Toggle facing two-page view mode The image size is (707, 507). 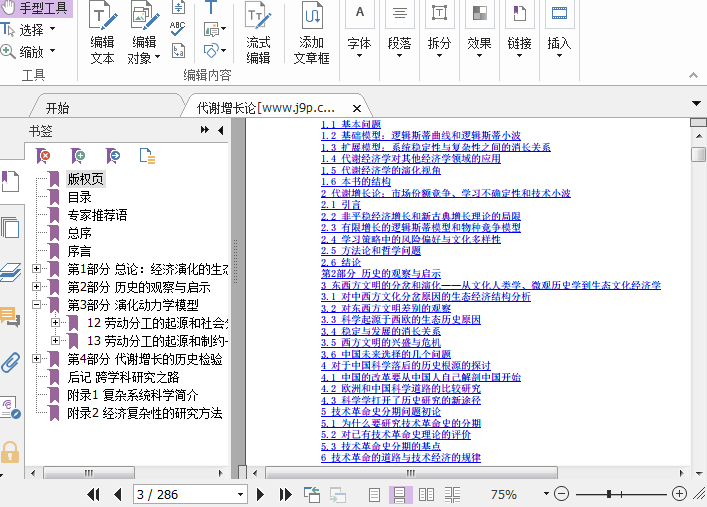click(x=427, y=494)
